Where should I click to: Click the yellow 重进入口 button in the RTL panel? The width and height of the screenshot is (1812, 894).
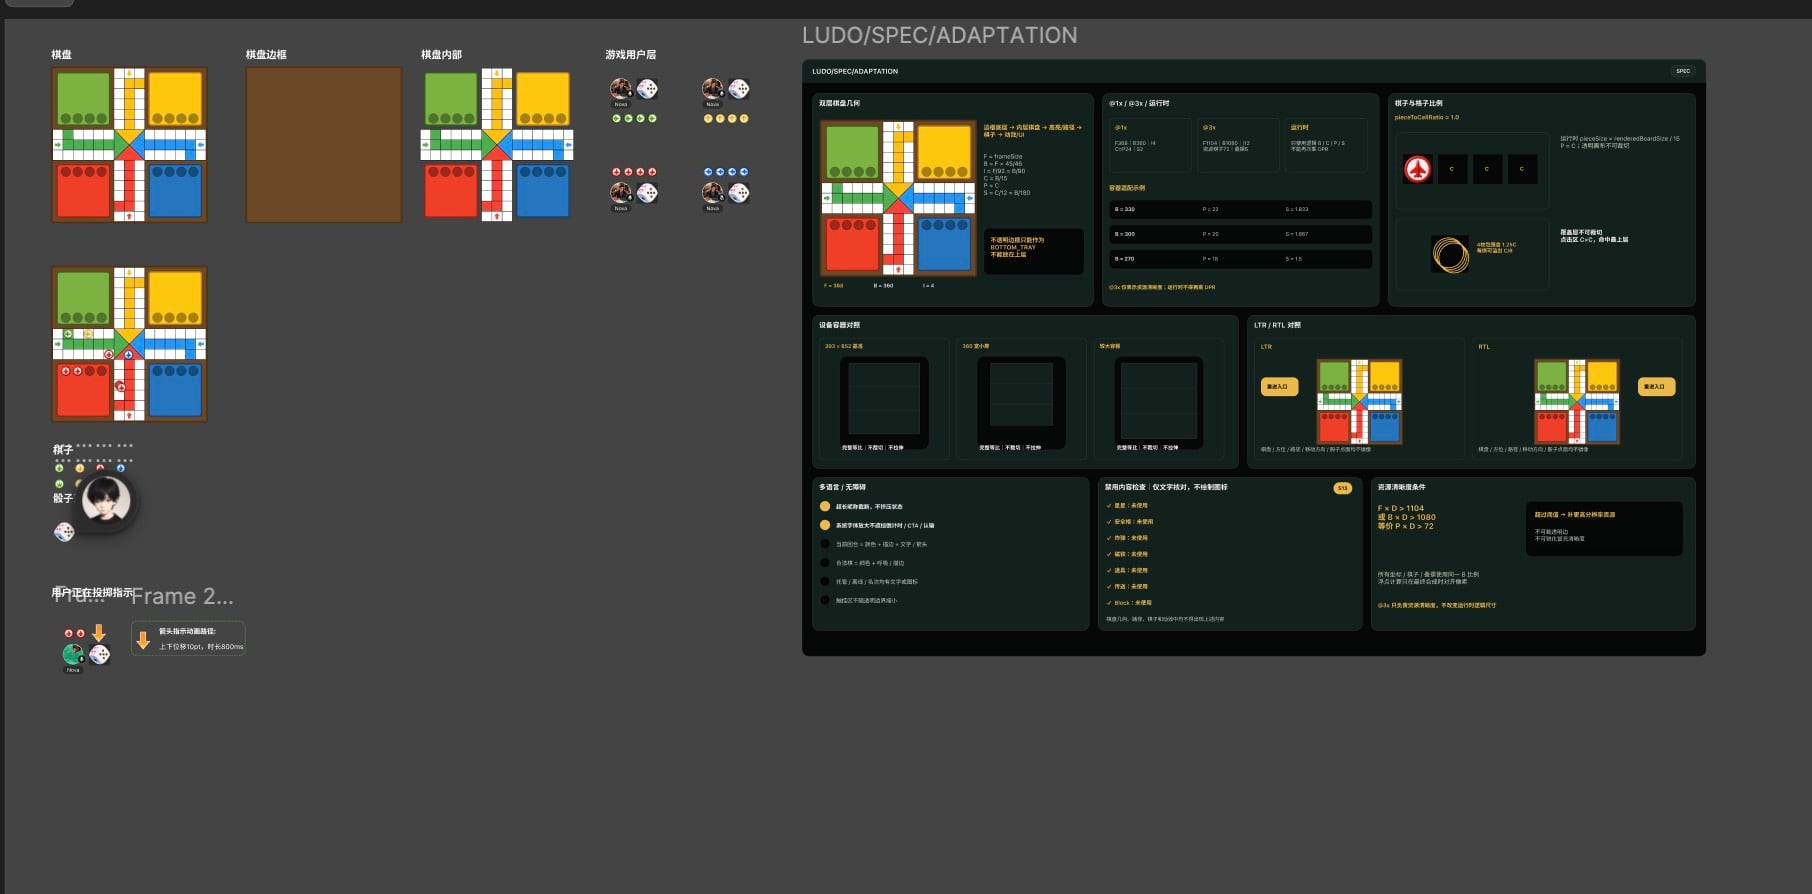[x=1656, y=386]
